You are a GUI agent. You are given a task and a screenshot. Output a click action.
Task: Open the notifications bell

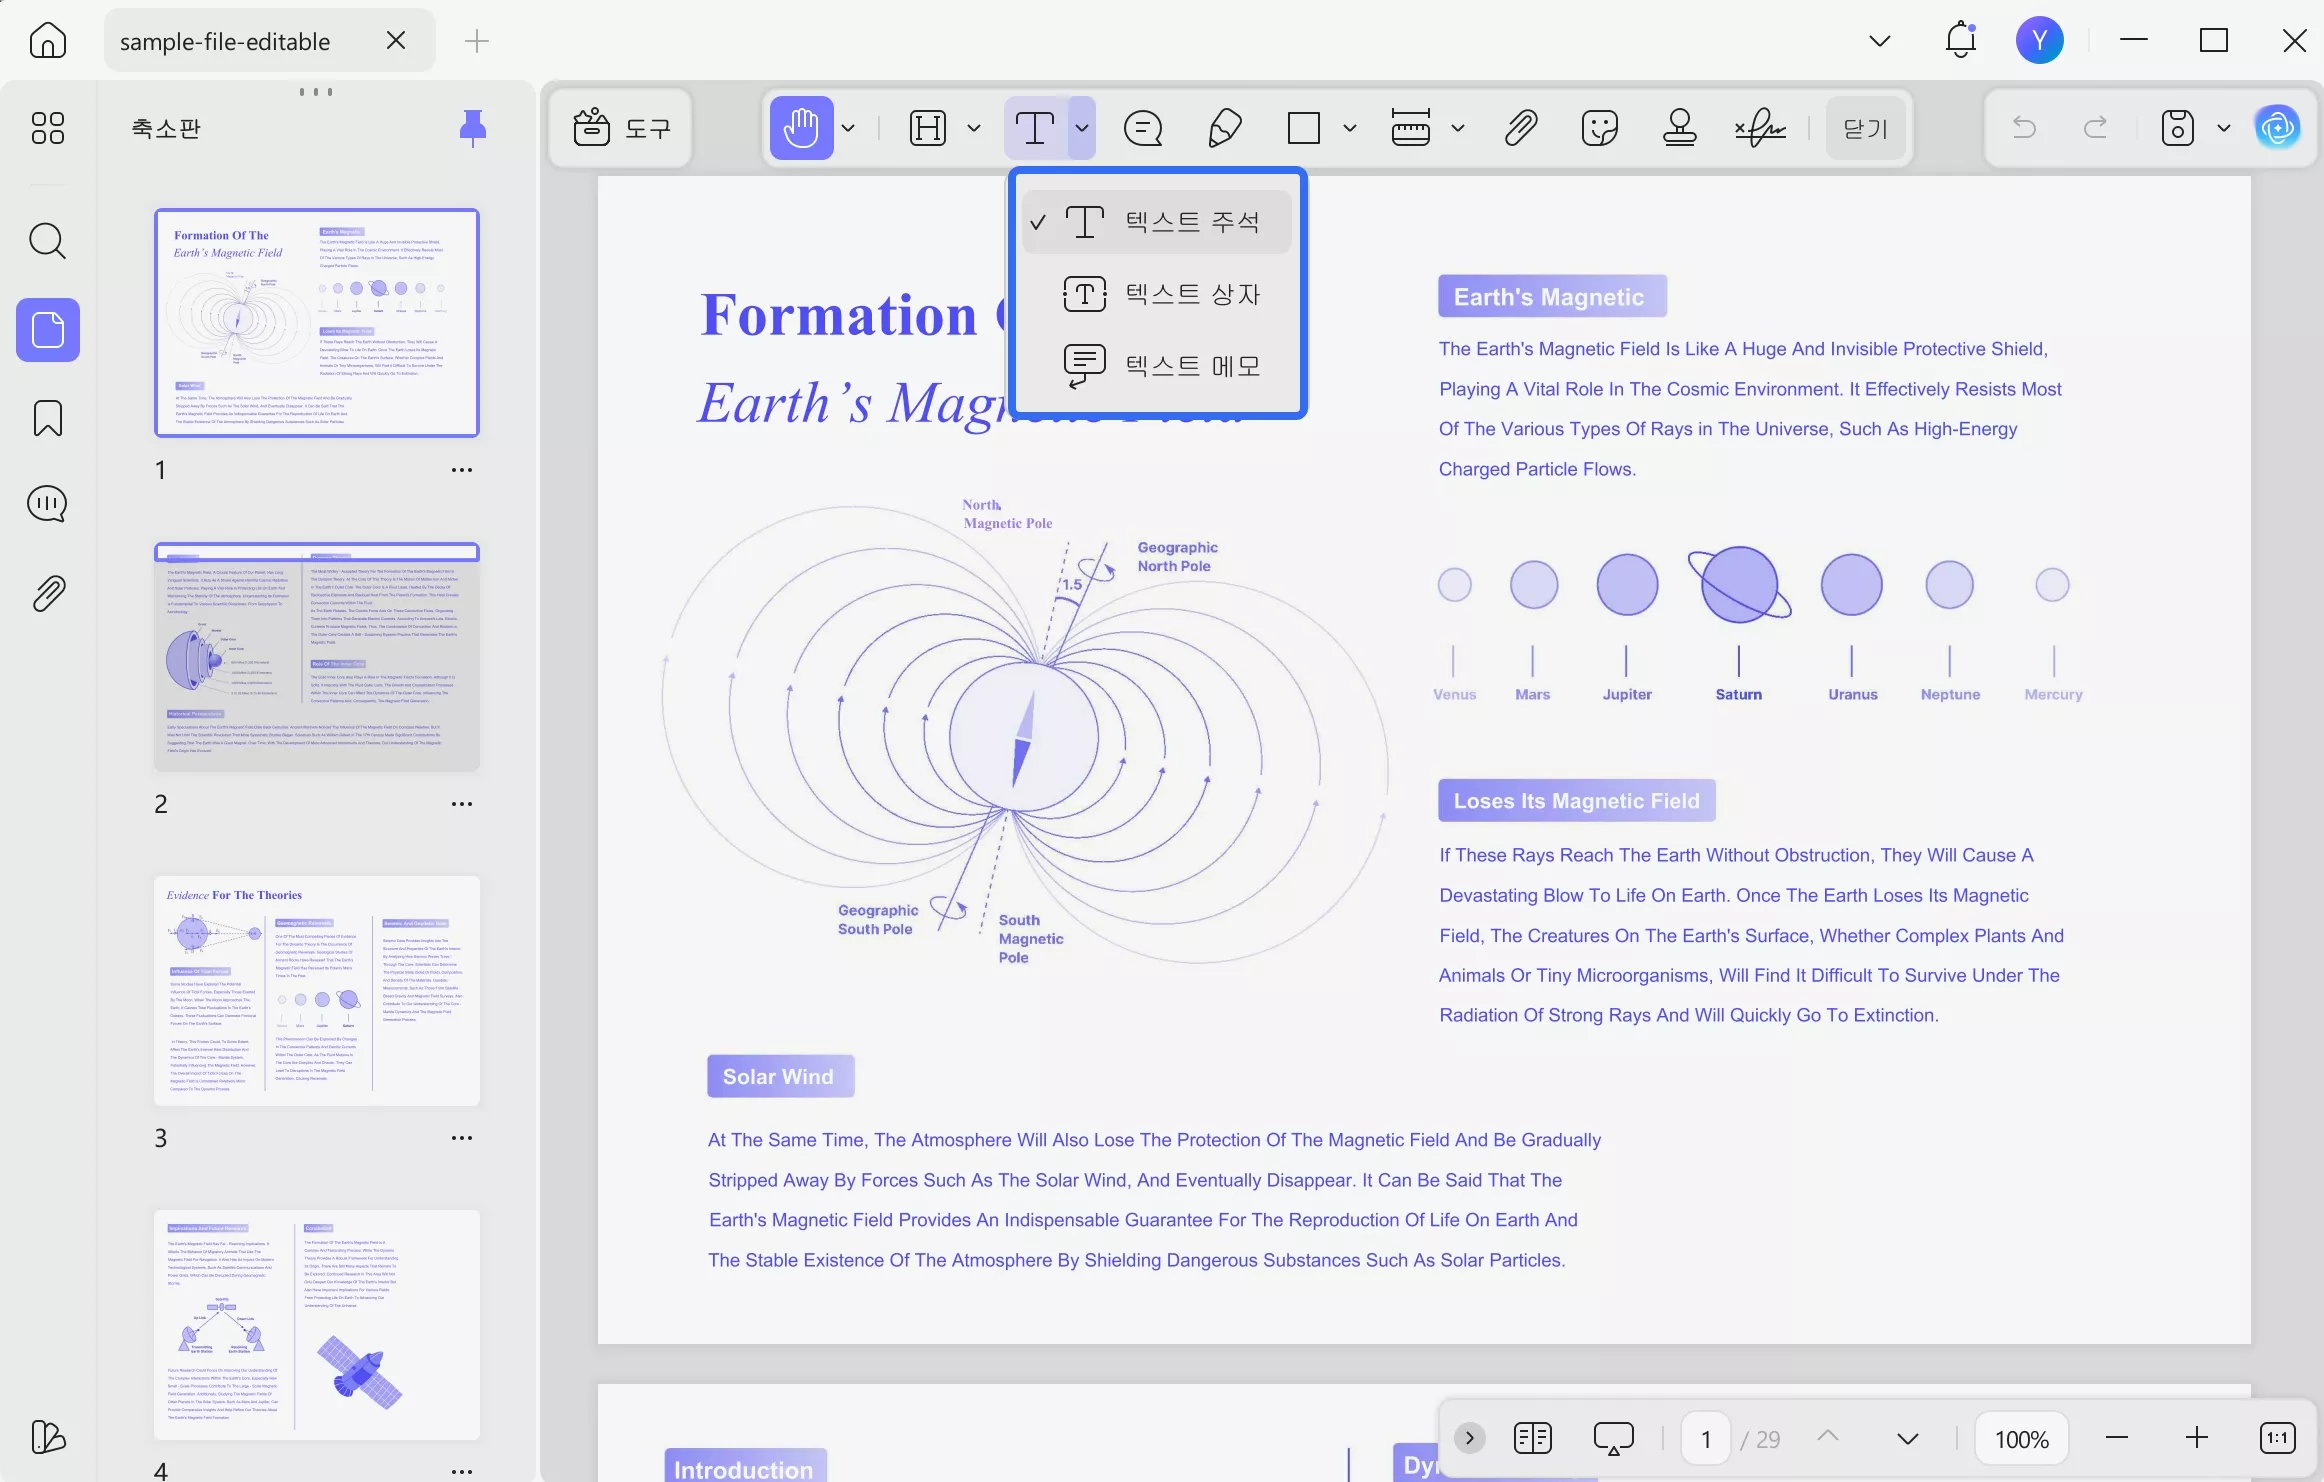coord(1961,40)
